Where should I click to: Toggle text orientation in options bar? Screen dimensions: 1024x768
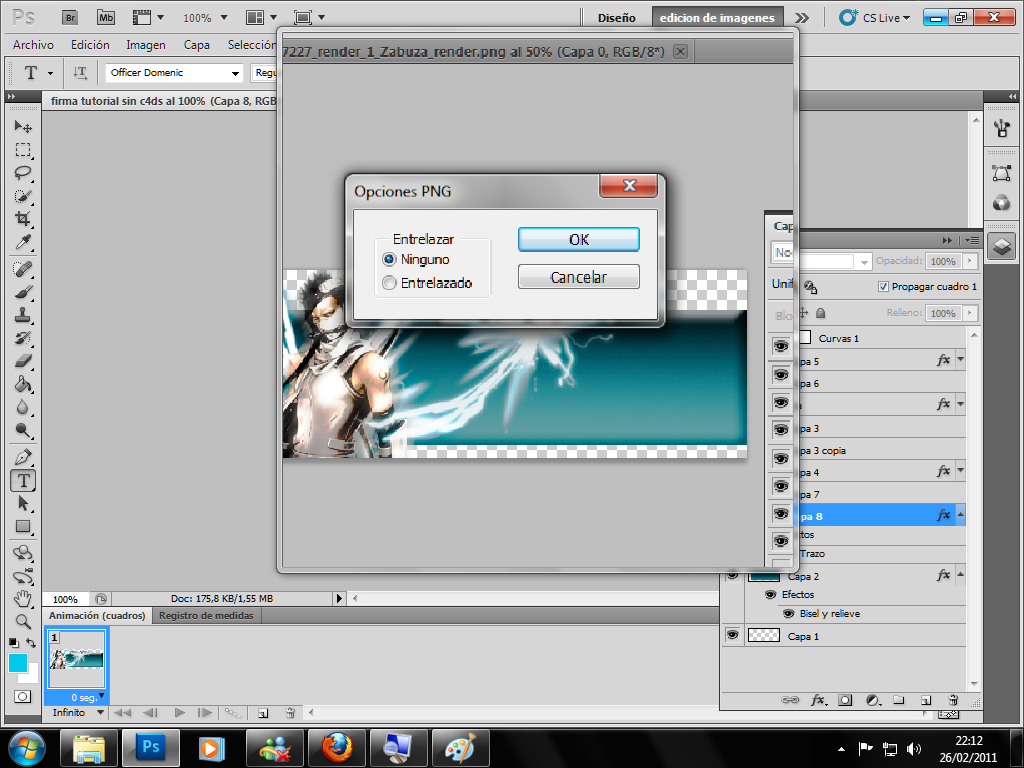click(x=80, y=73)
